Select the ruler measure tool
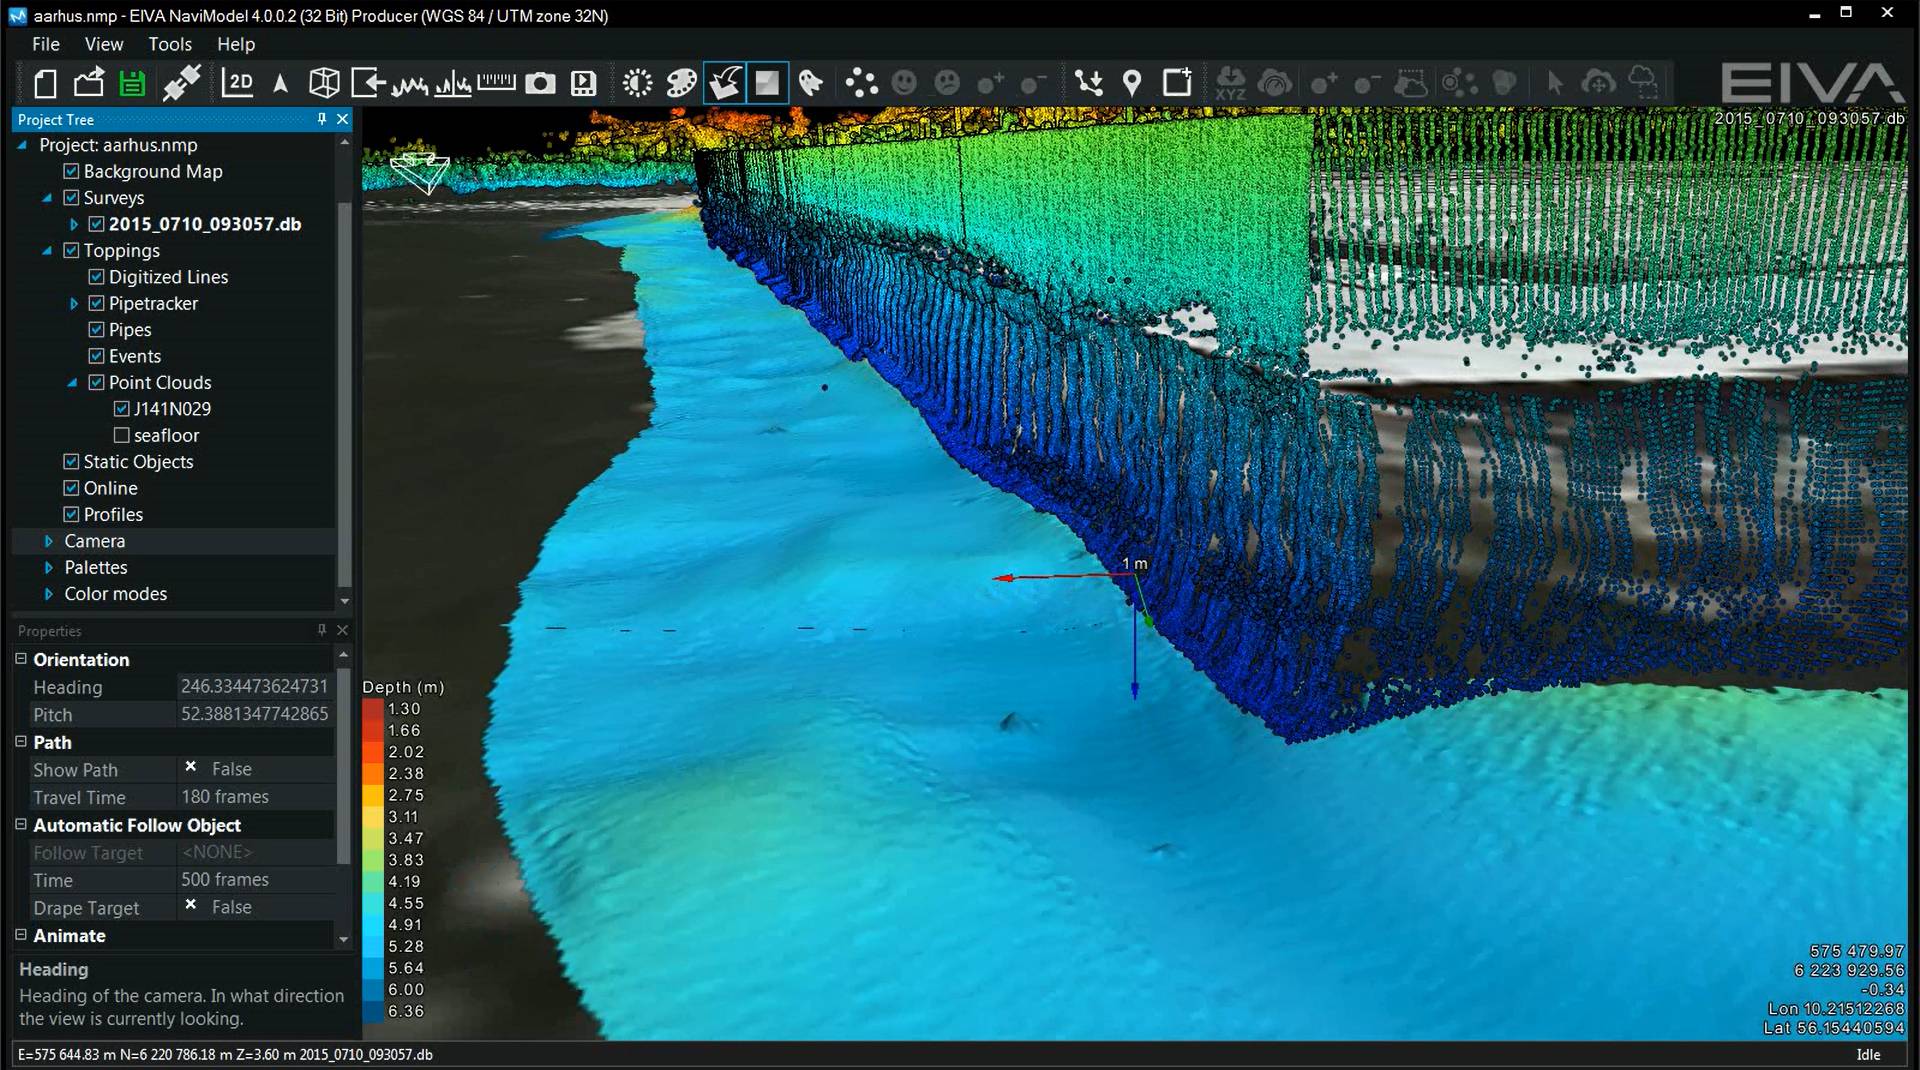 [x=496, y=83]
